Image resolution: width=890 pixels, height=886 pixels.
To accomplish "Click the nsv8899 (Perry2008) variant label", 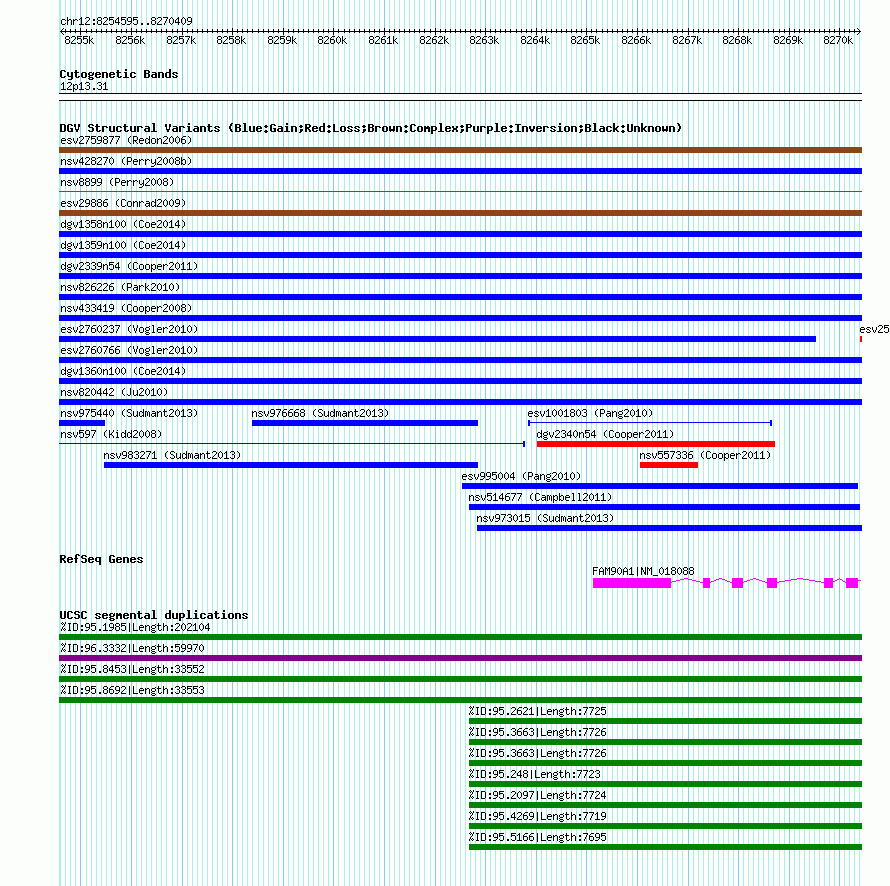I will point(117,182).
